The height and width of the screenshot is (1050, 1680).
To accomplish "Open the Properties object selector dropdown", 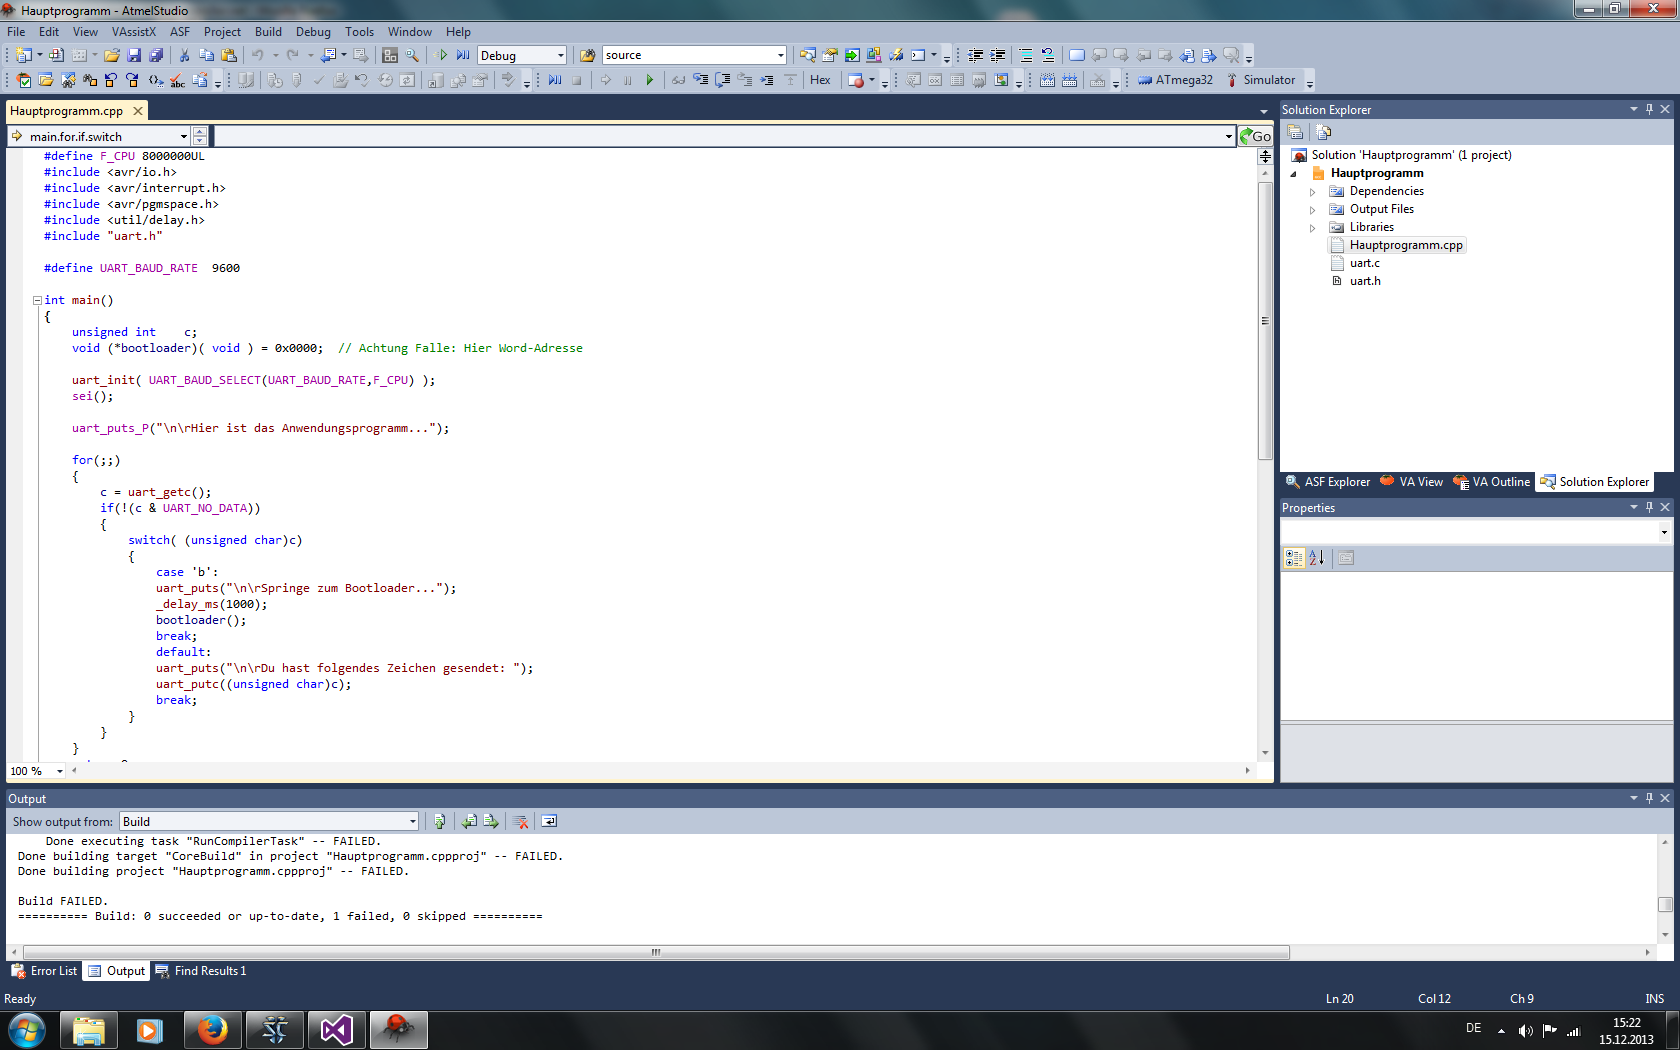I will [x=1664, y=532].
